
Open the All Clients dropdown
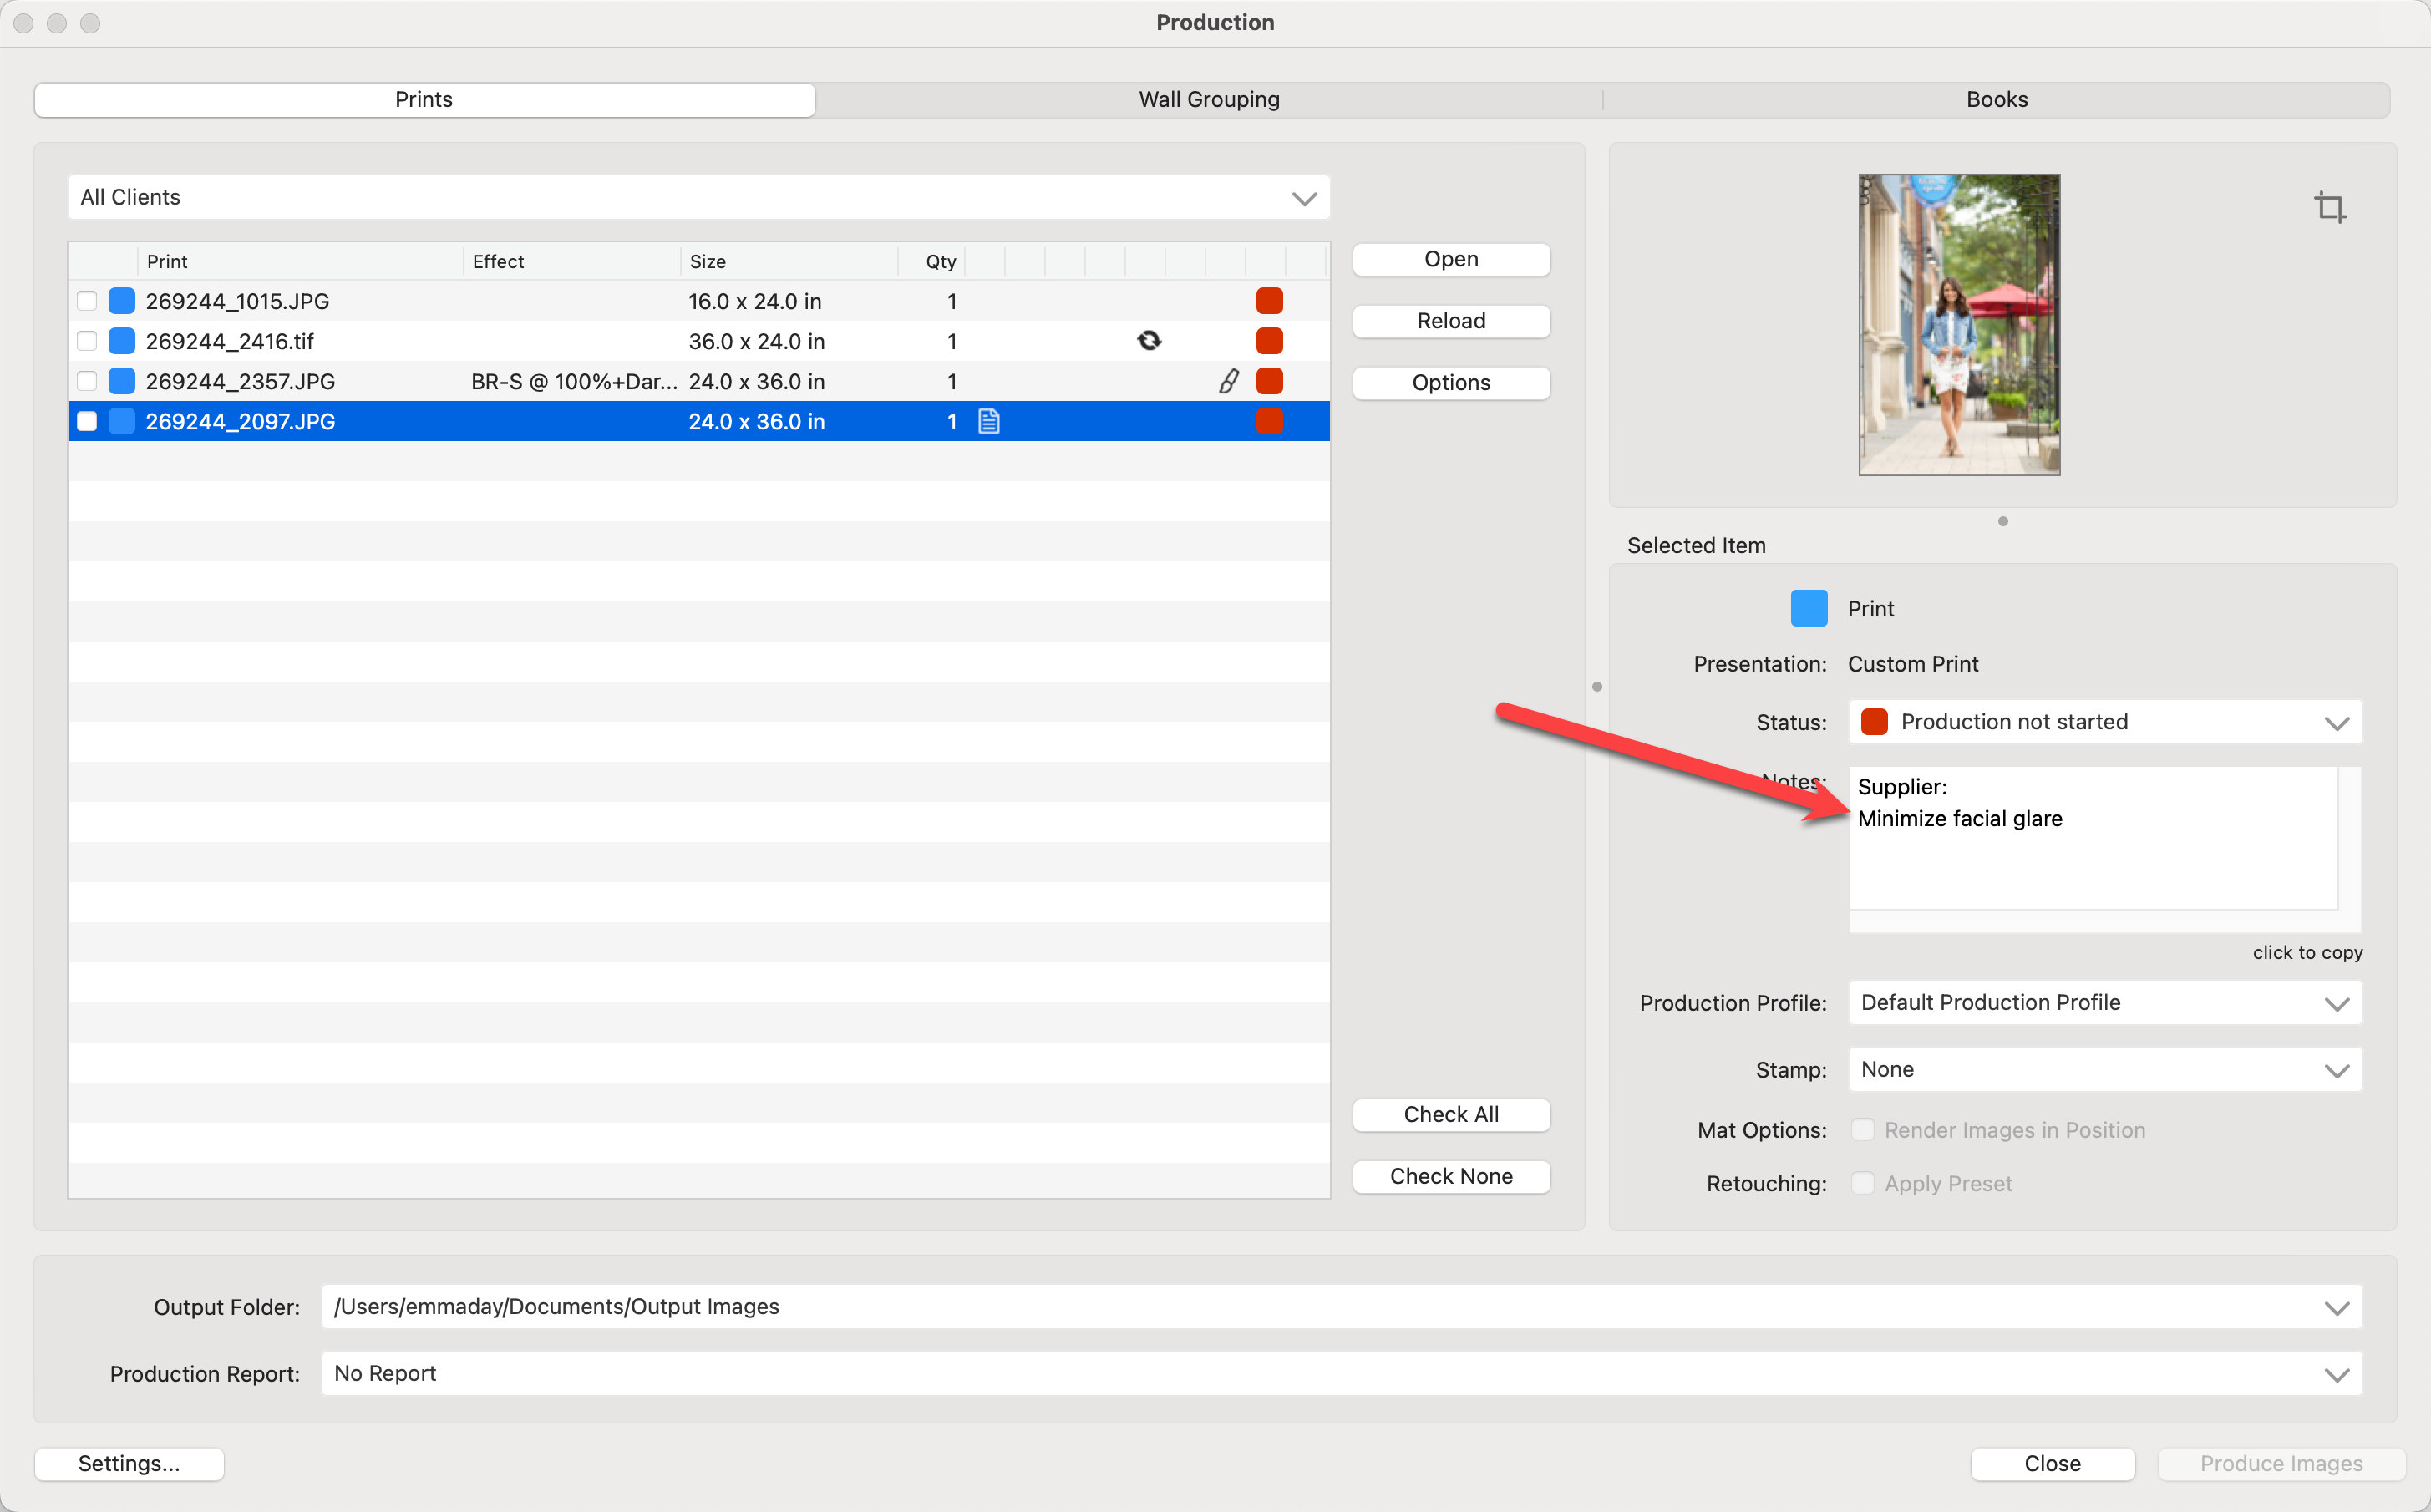[698, 197]
